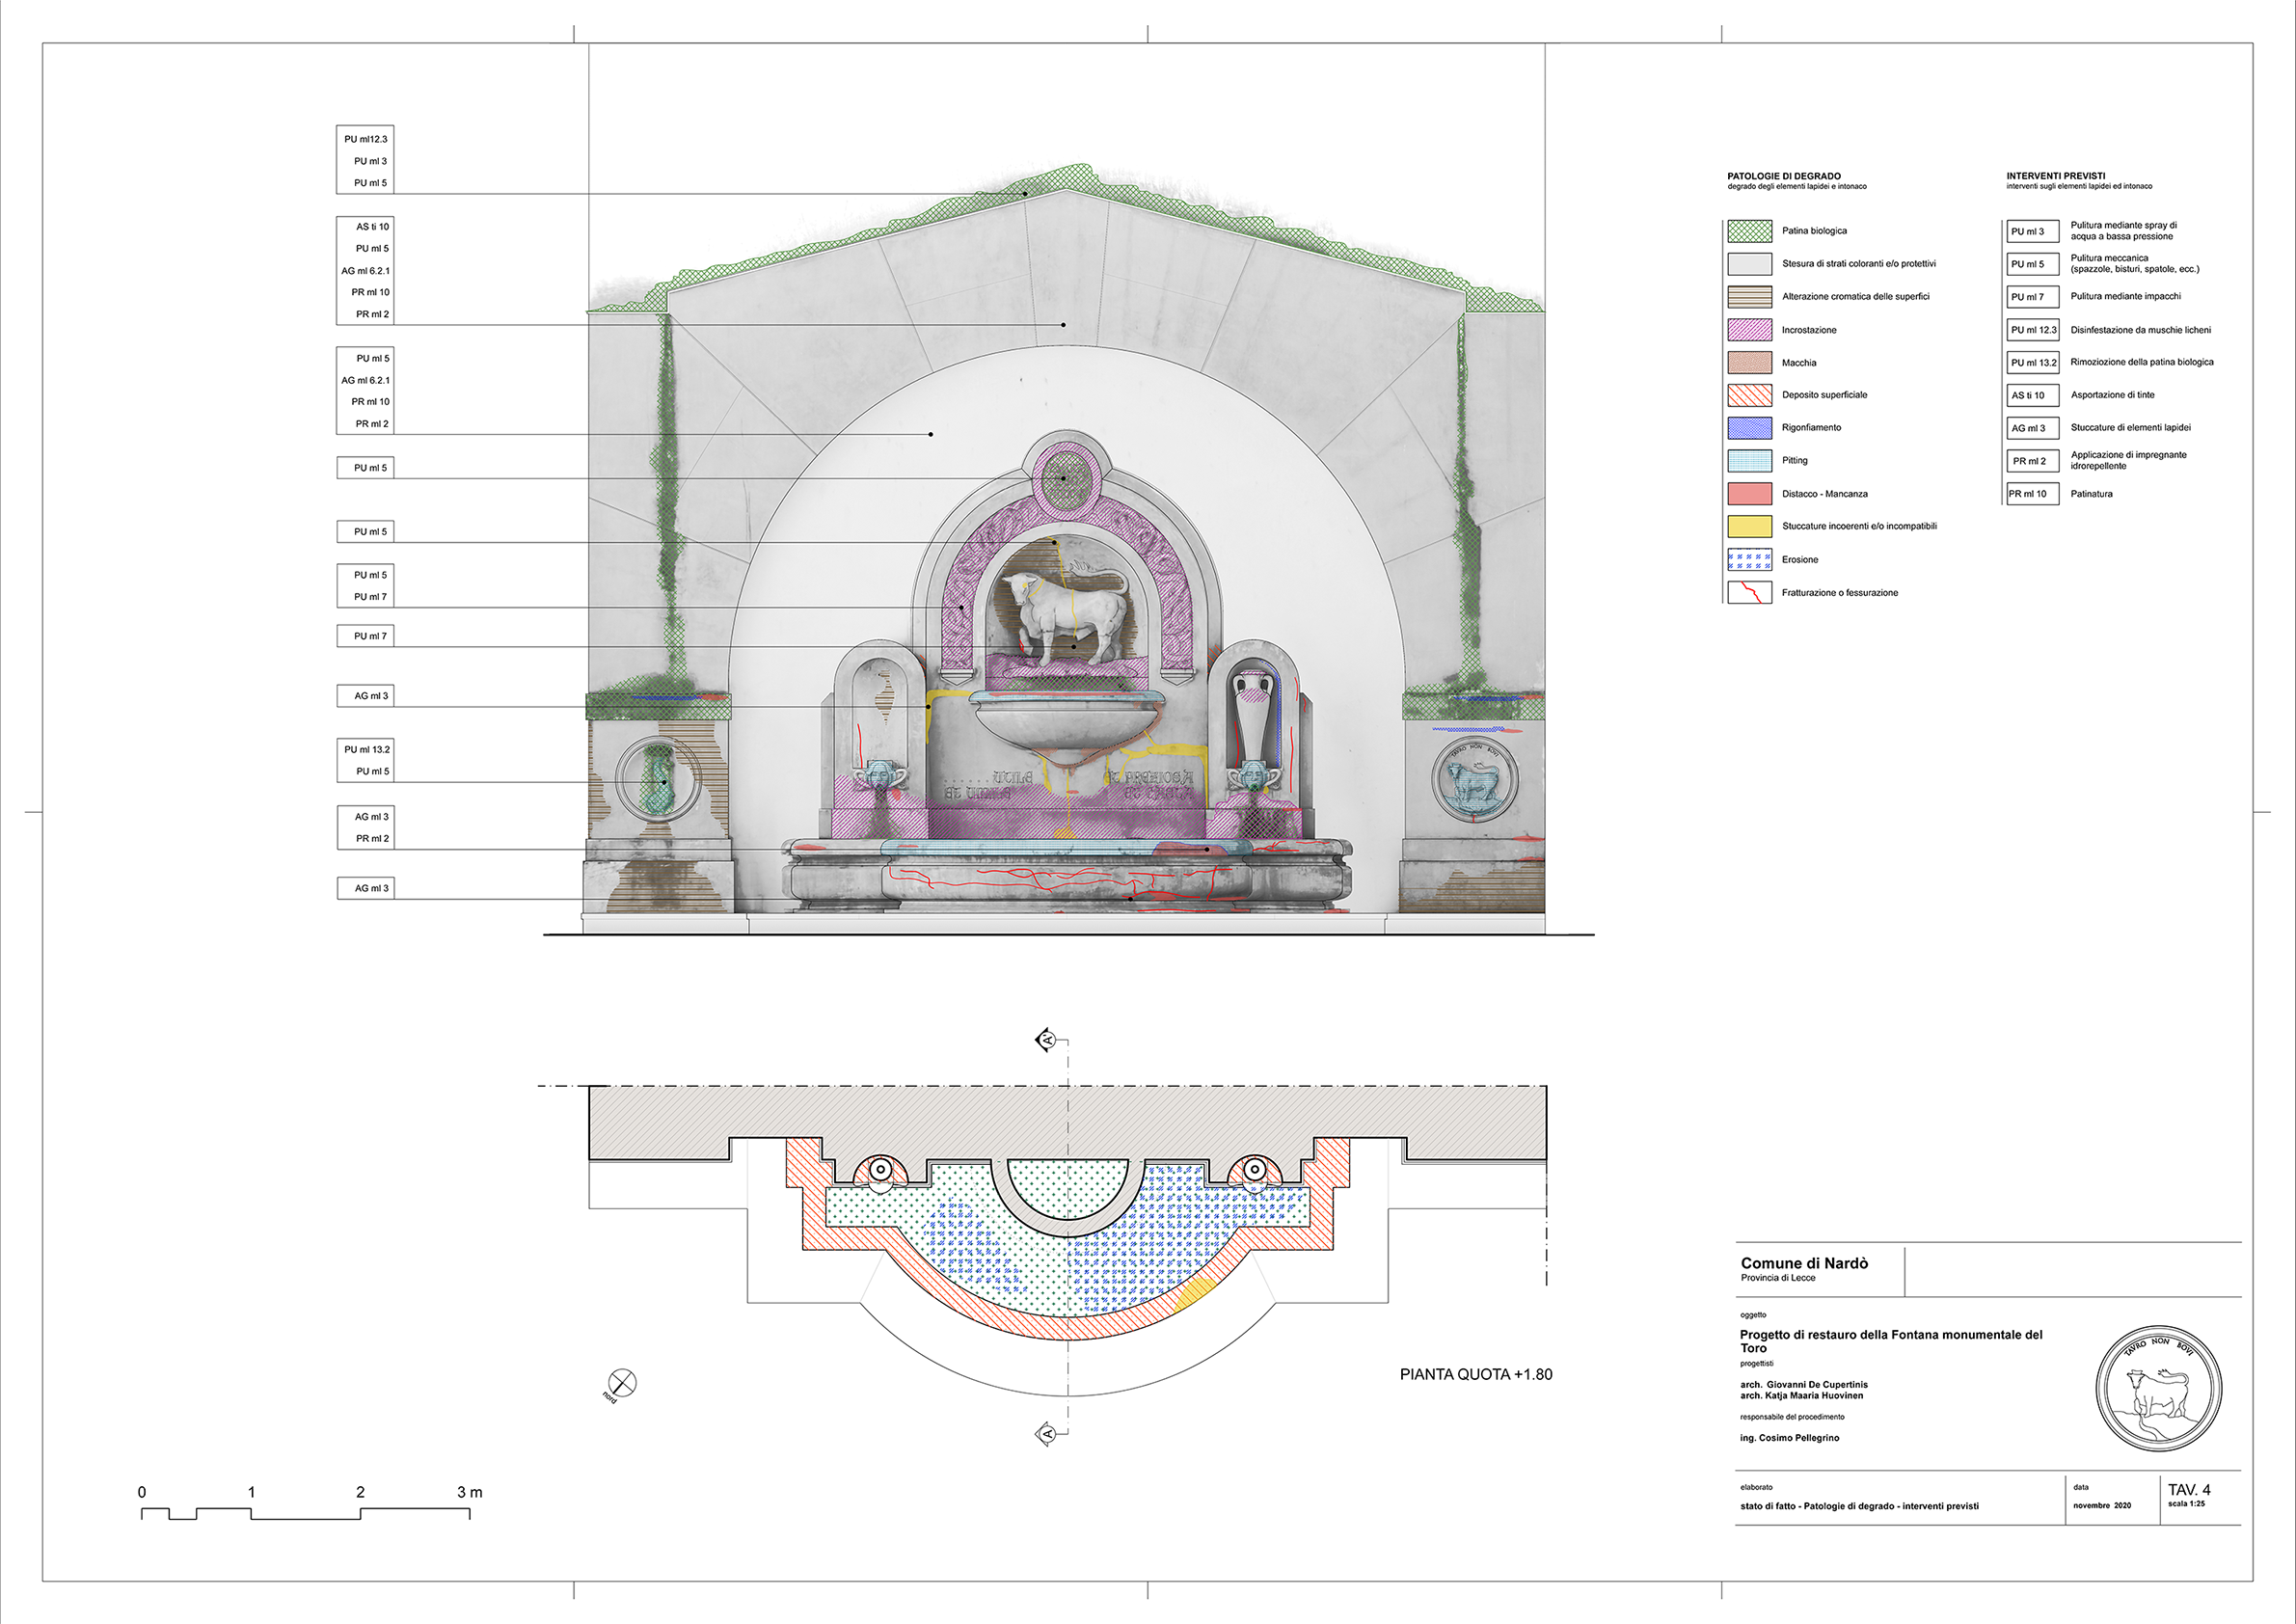Screen dimensions: 2296x1624
Task: Select the Rigonfiamento blue swatch
Action: pyautogui.click(x=1750, y=428)
